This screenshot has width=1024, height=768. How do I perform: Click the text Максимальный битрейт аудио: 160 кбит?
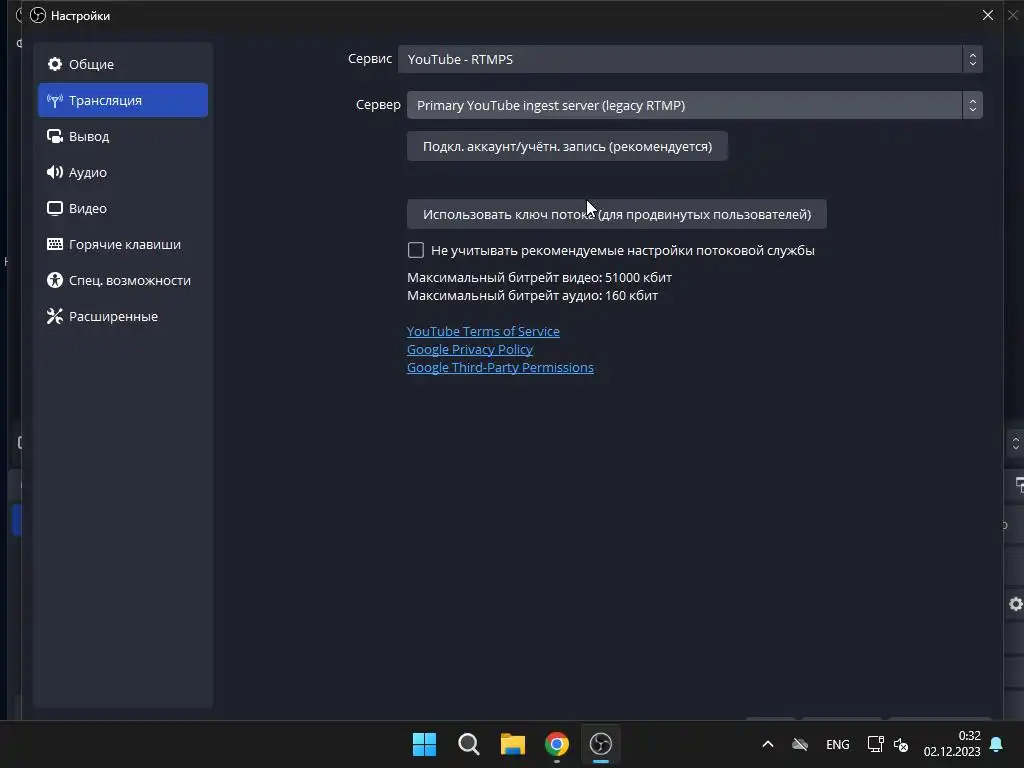click(532, 295)
